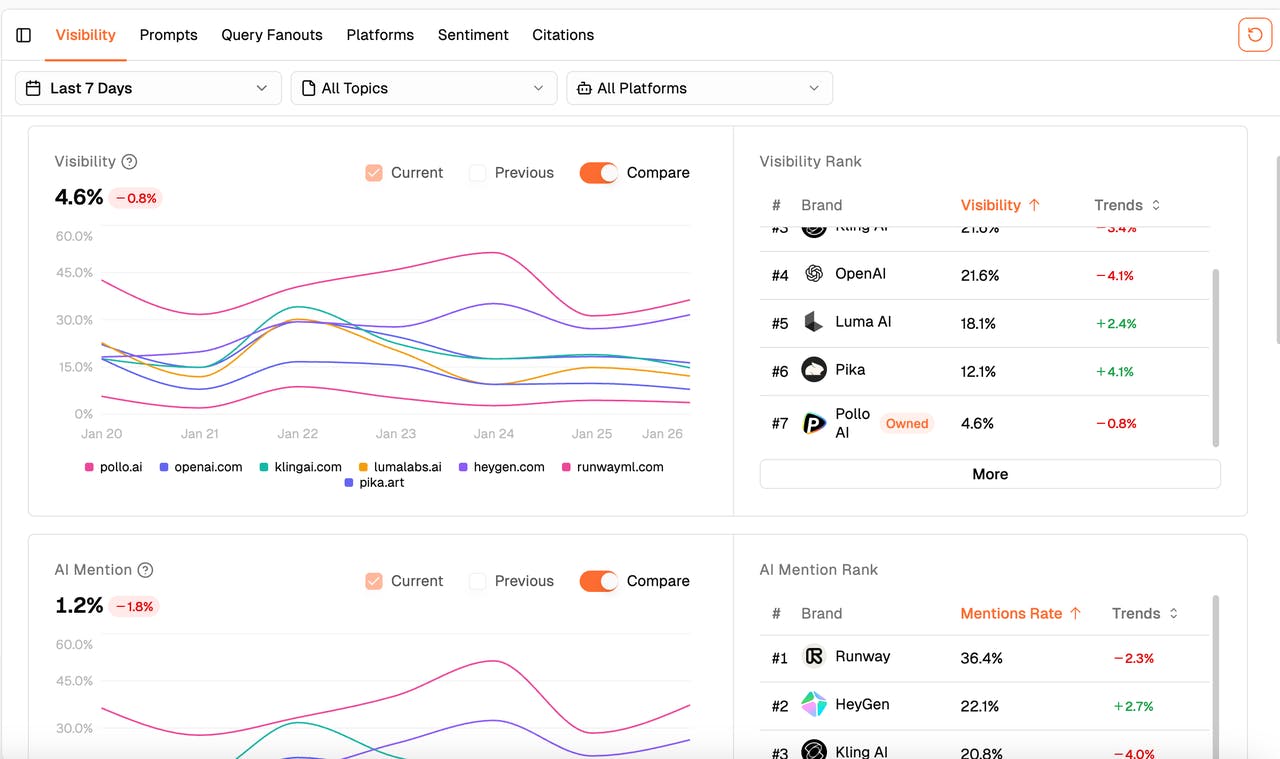The width and height of the screenshot is (1280, 759).
Task: Click the Runway brand logo
Action: 814,656
